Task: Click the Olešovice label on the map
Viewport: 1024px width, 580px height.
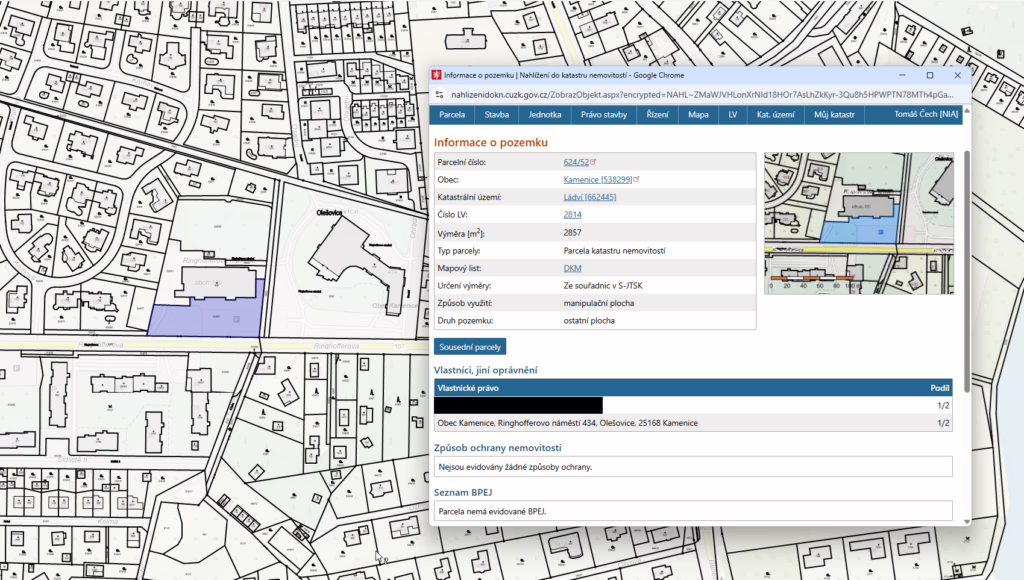Action: [329, 213]
